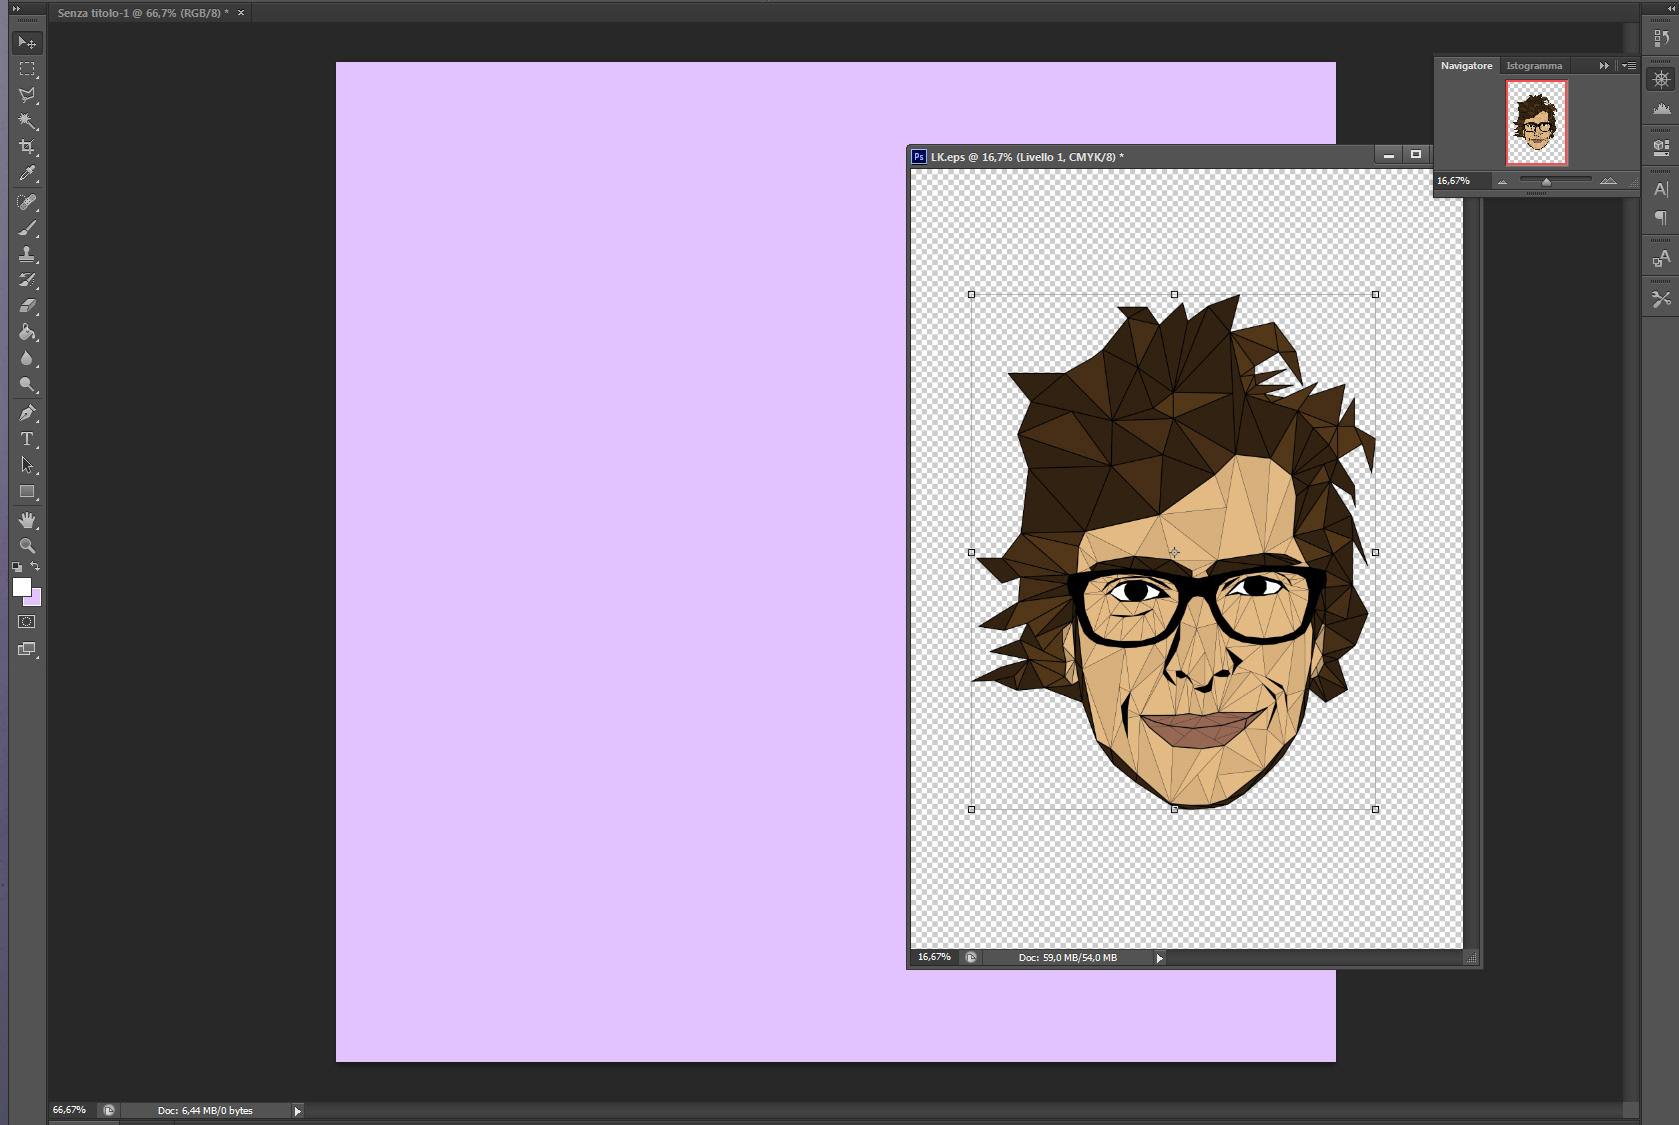Select the Hand tool
Image resolution: width=1679 pixels, height=1125 pixels.
[x=27, y=520]
